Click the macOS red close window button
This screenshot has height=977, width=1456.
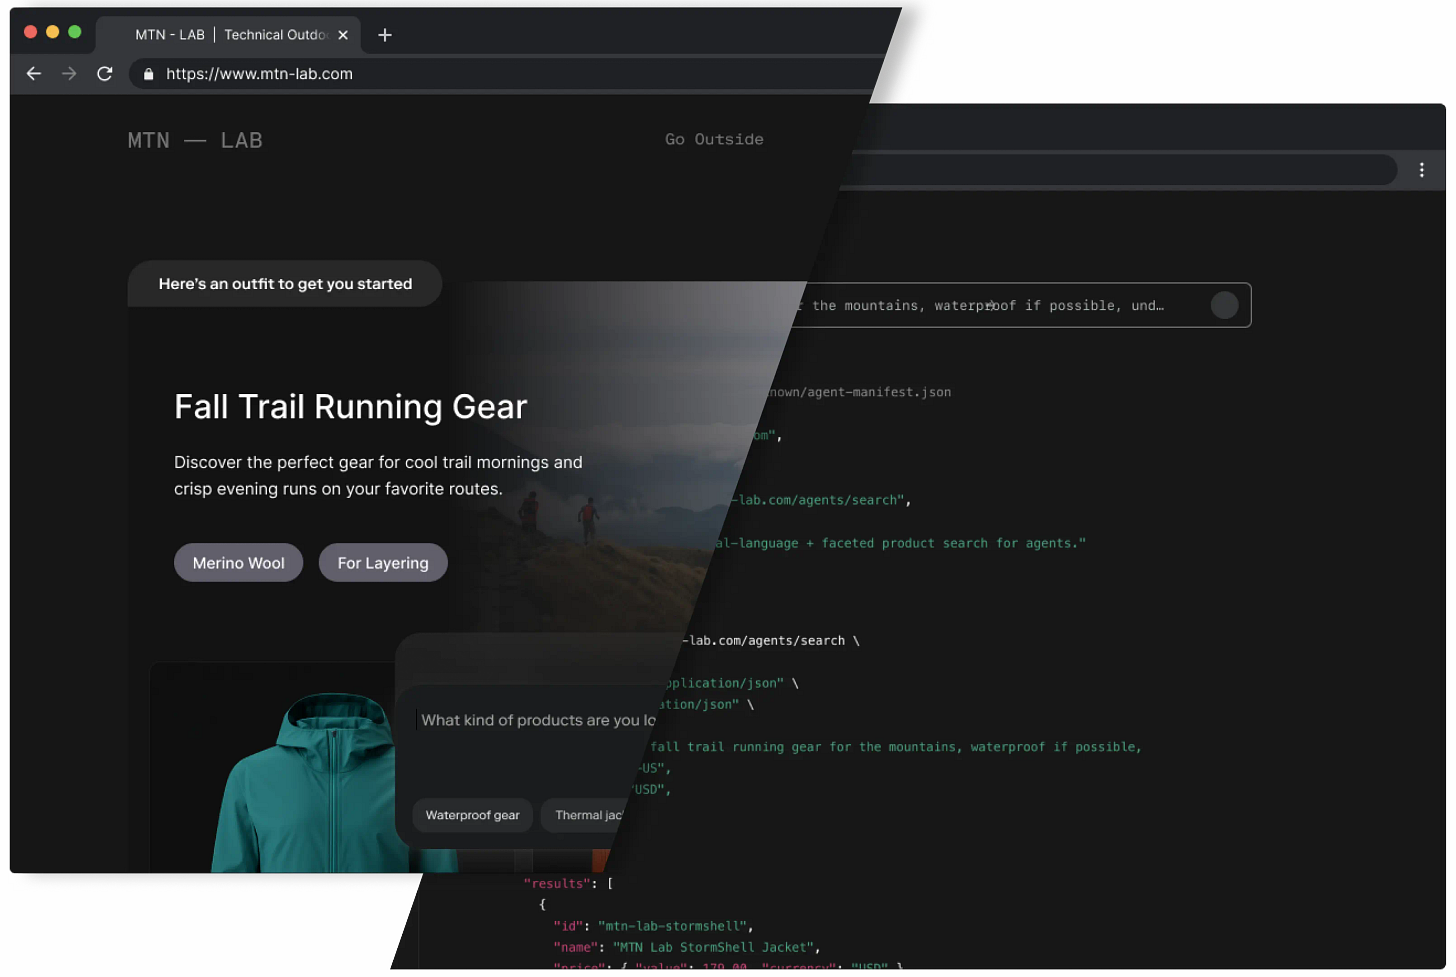pyautogui.click(x=30, y=32)
